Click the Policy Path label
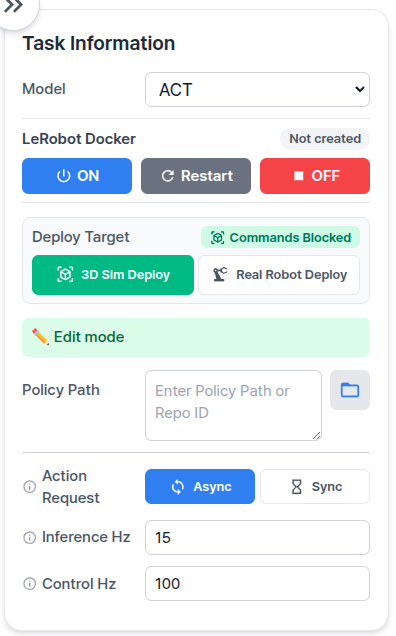 click(x=61, y=390)
